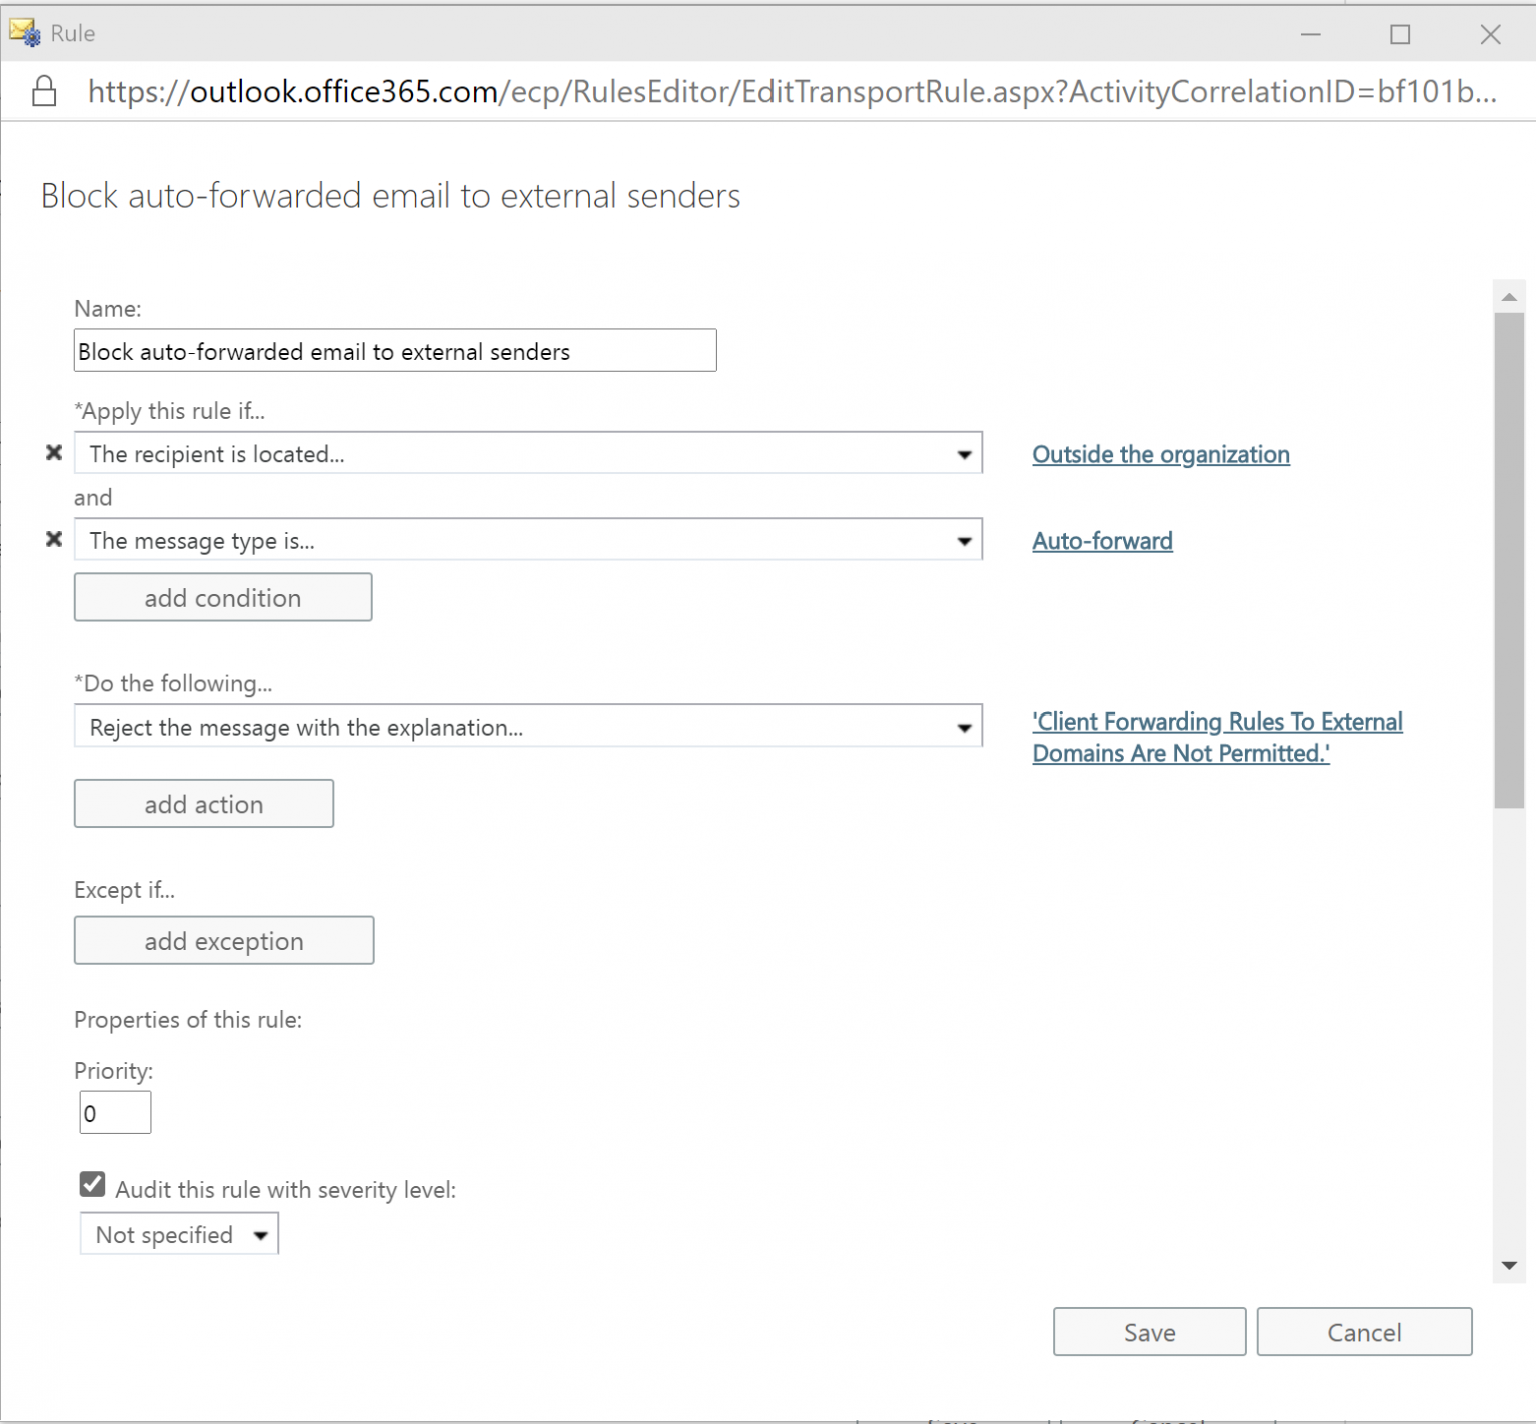Screen dimensions: 1536x1424
Task: Remove the recipient is located condition
Action: coord(53,453)
